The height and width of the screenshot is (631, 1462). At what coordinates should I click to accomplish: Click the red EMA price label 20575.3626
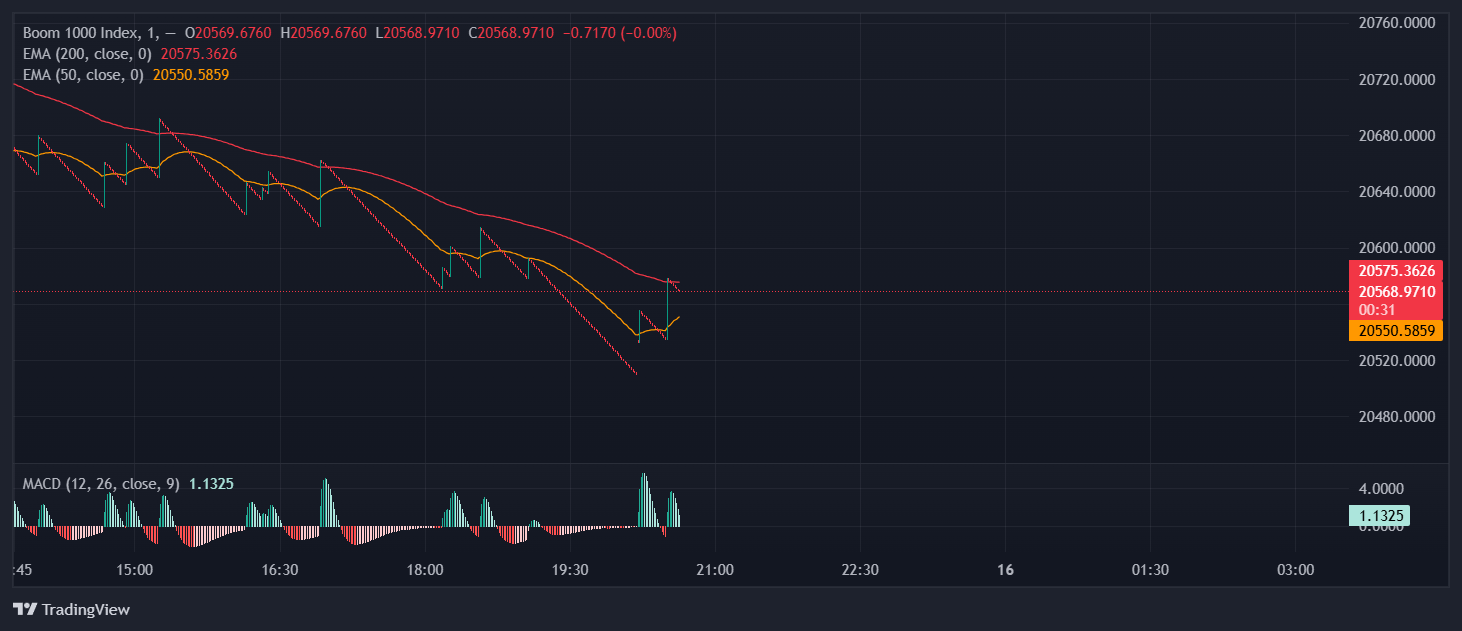click(x=1396, y=270)
